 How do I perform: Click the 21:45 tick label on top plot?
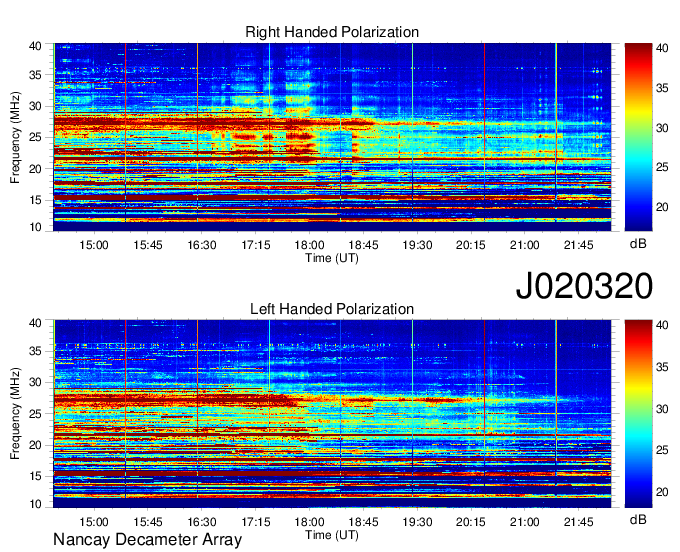click(x=579, y=245)
